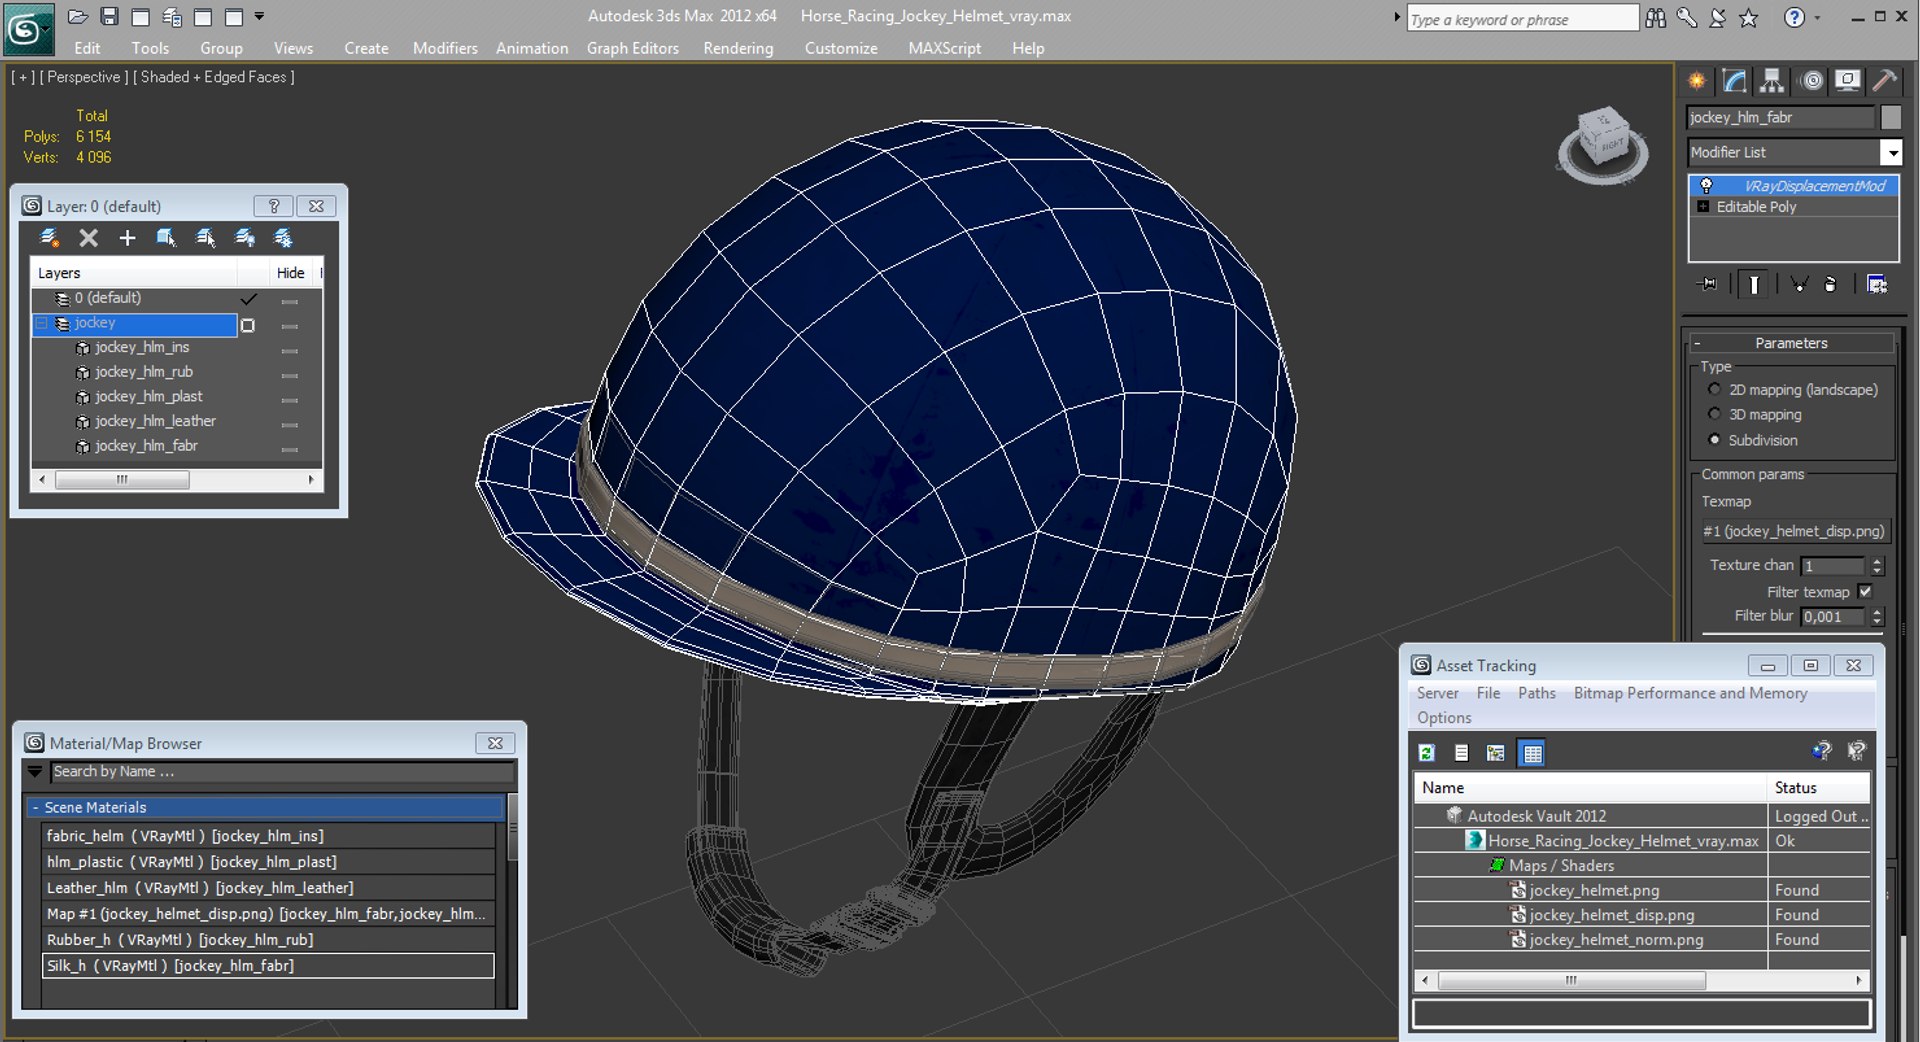This screenshot has width=1920, height=1042.
Task: Click the Perspective viewport label
Action: [83, 77]
